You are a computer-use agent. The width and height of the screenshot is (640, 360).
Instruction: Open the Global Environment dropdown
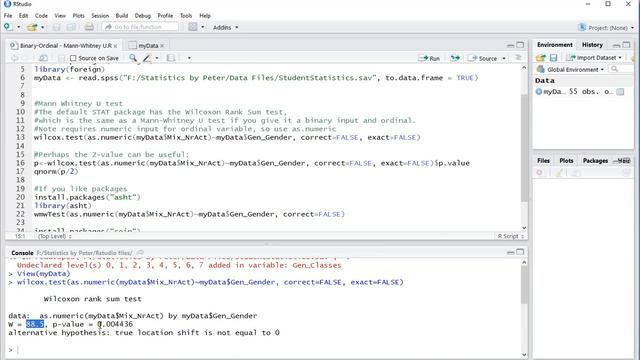click(x=570, y=69)
